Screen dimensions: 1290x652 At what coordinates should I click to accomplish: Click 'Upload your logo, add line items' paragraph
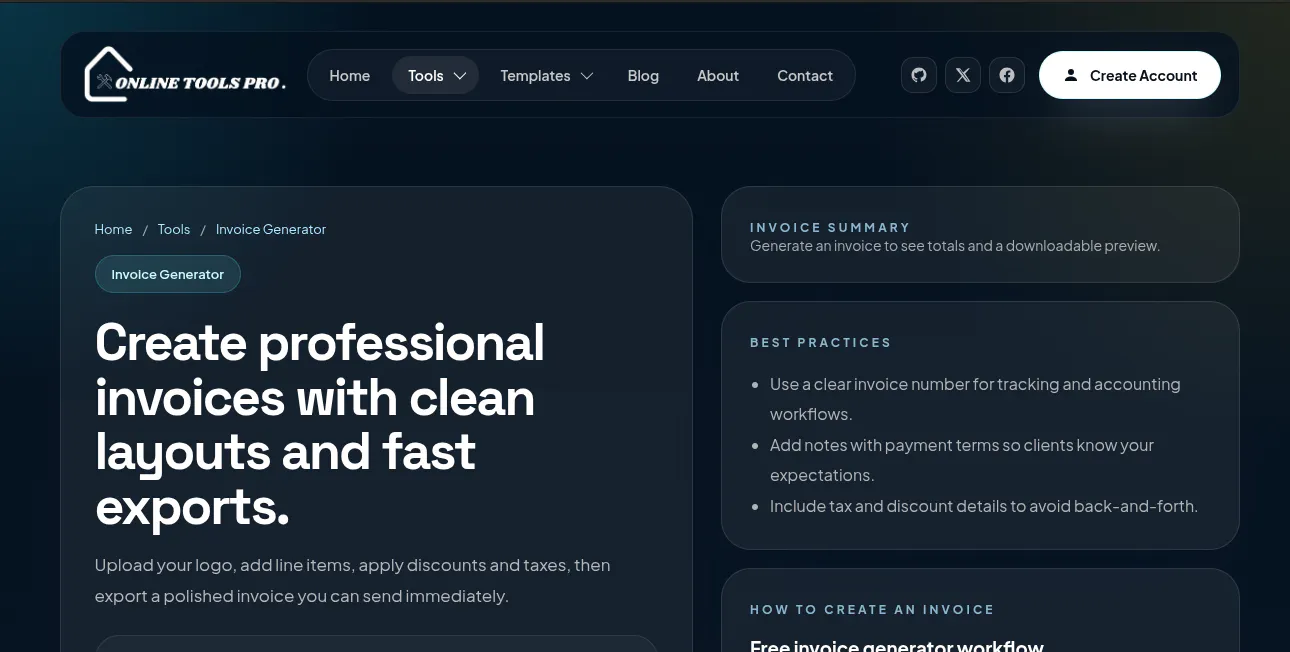353,580
